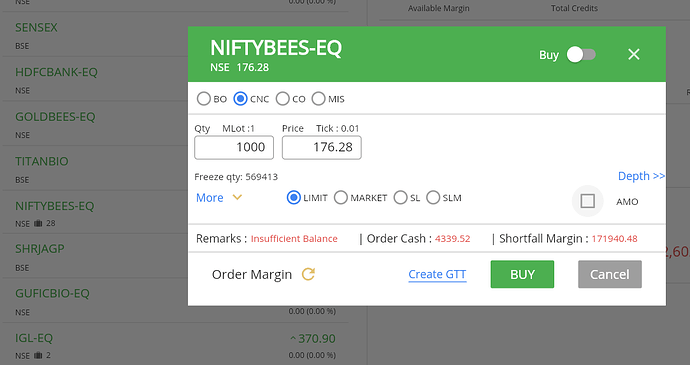Click the holdings briefcase icon beside IGL-EQ
The image size is (690, 365).
[38, 355]
